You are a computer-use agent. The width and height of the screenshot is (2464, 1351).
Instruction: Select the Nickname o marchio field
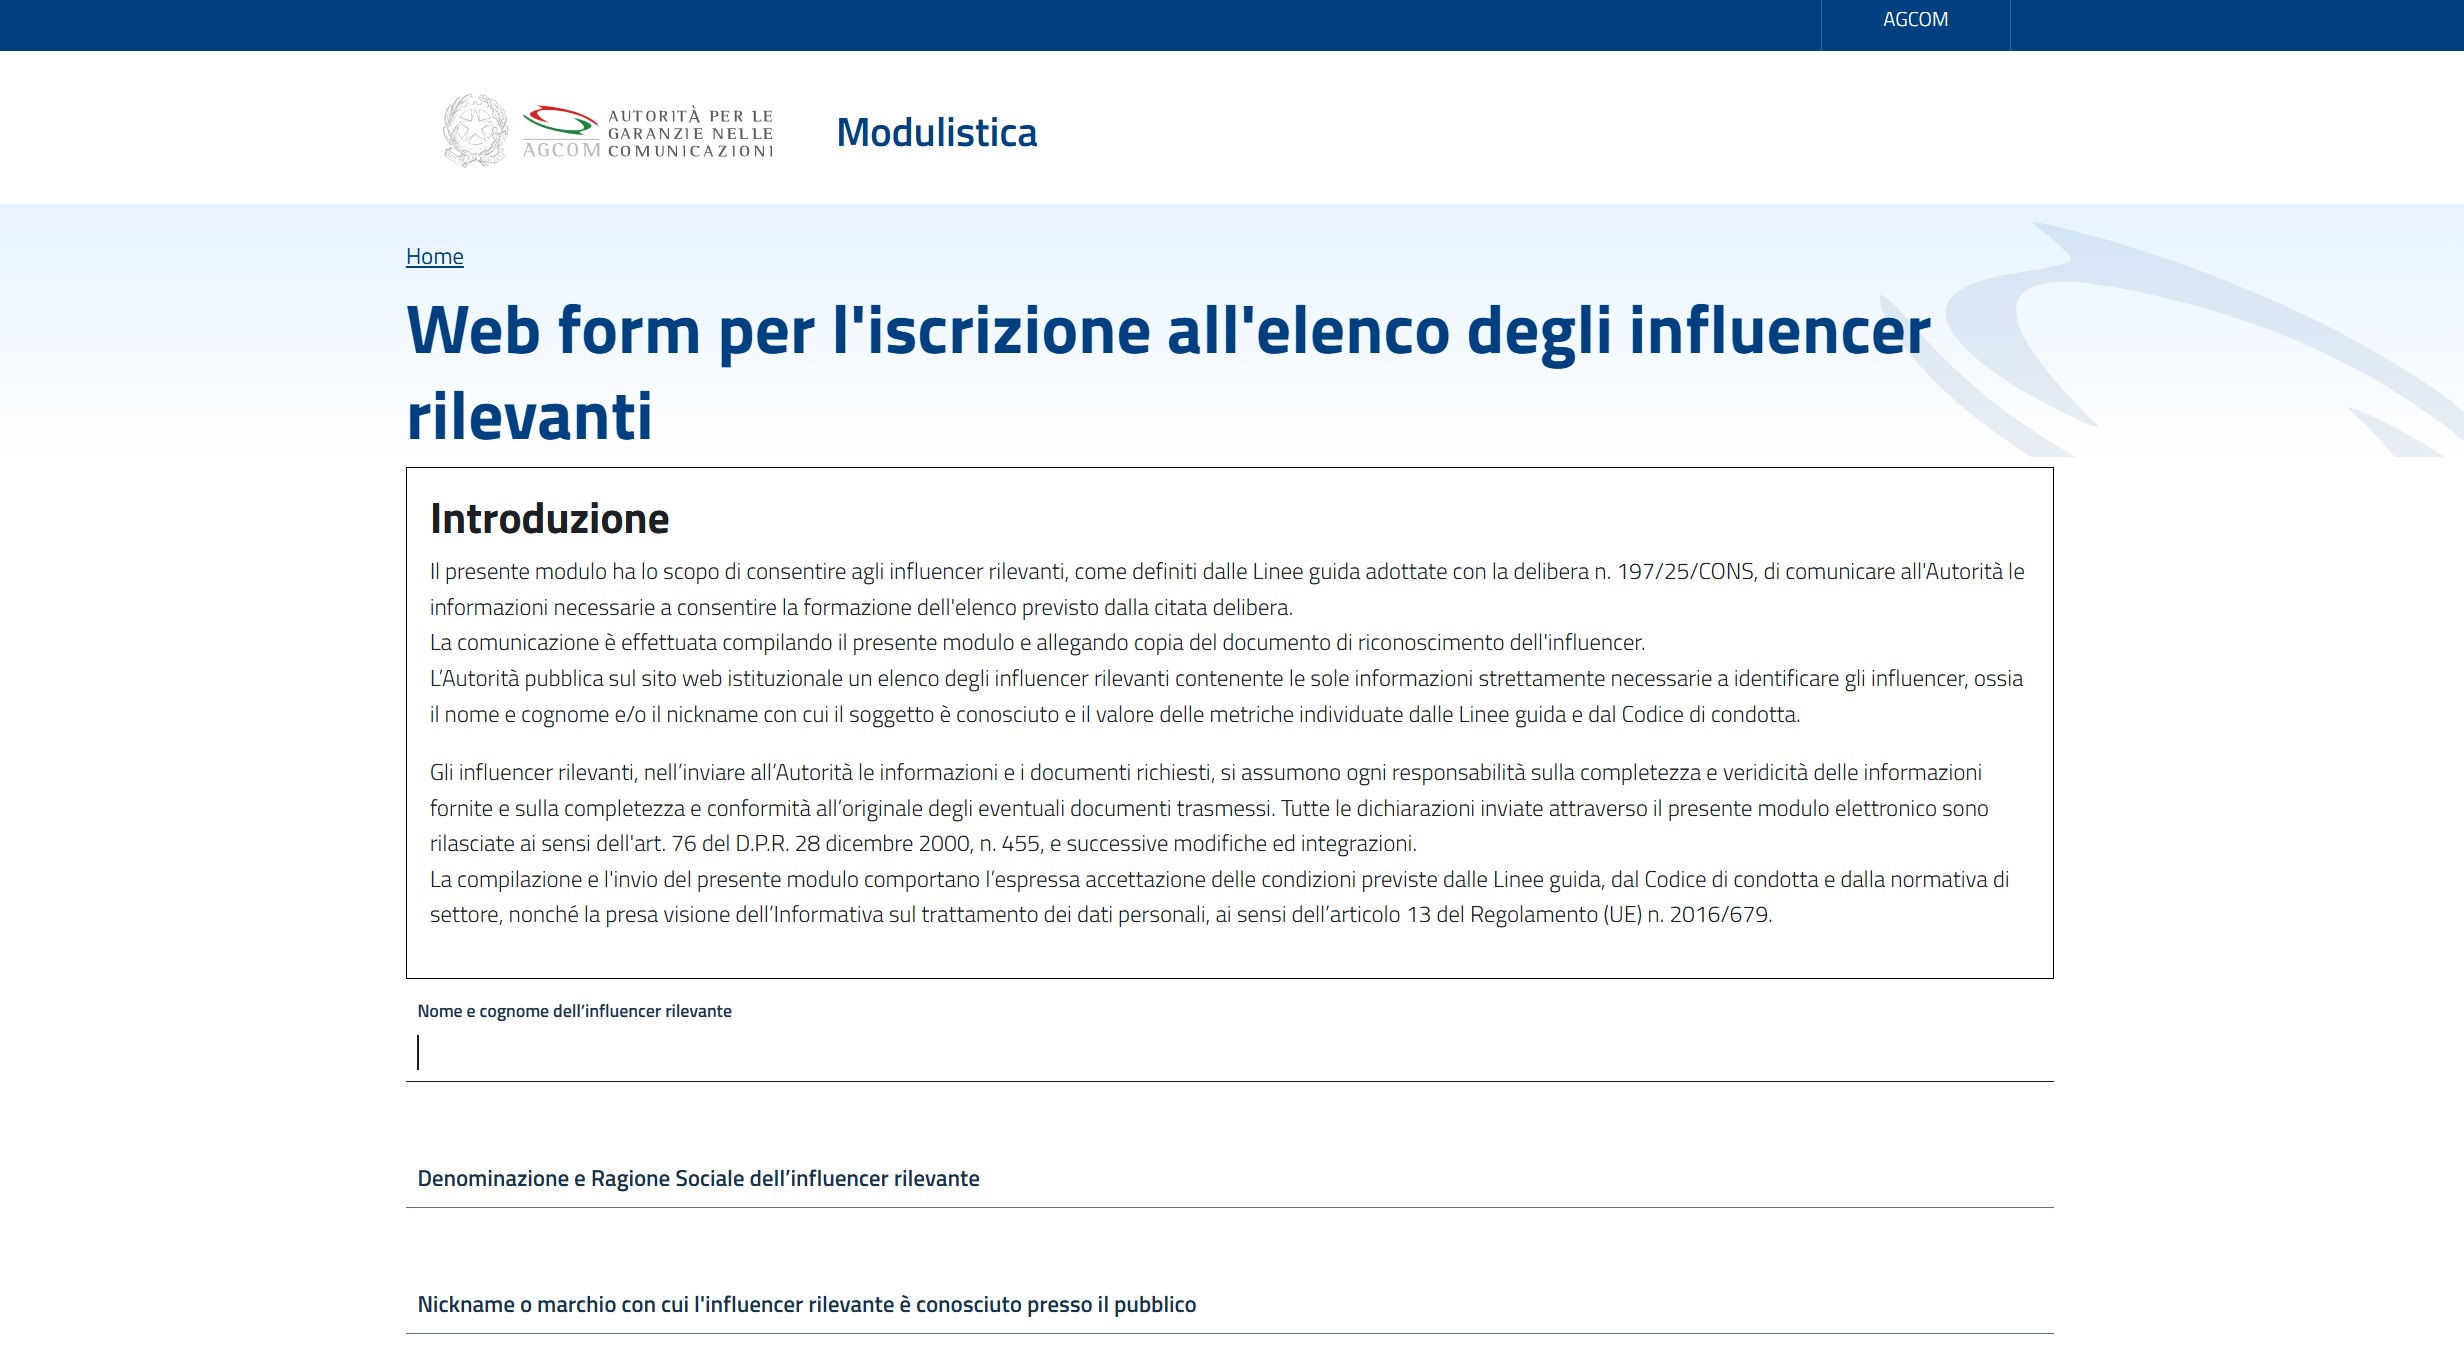[x=1228, y=1305]
